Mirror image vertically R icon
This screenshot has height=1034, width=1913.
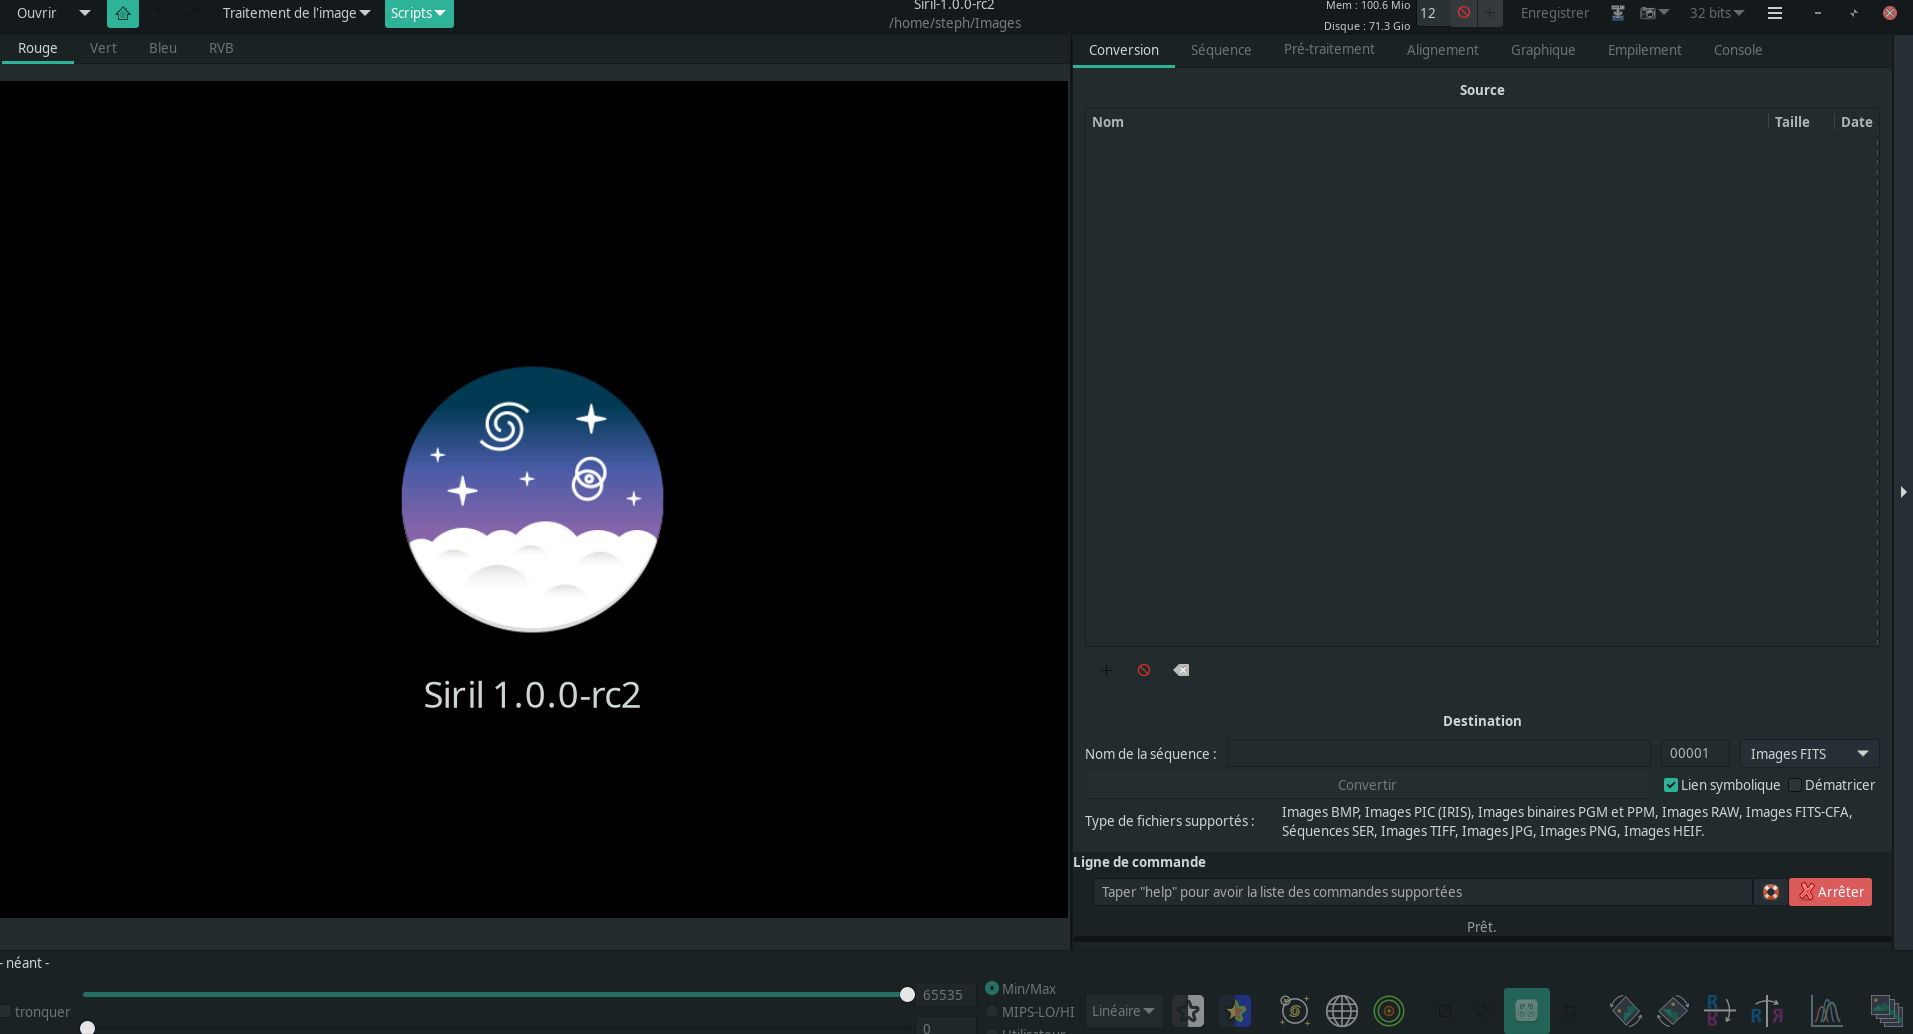1719,1011
